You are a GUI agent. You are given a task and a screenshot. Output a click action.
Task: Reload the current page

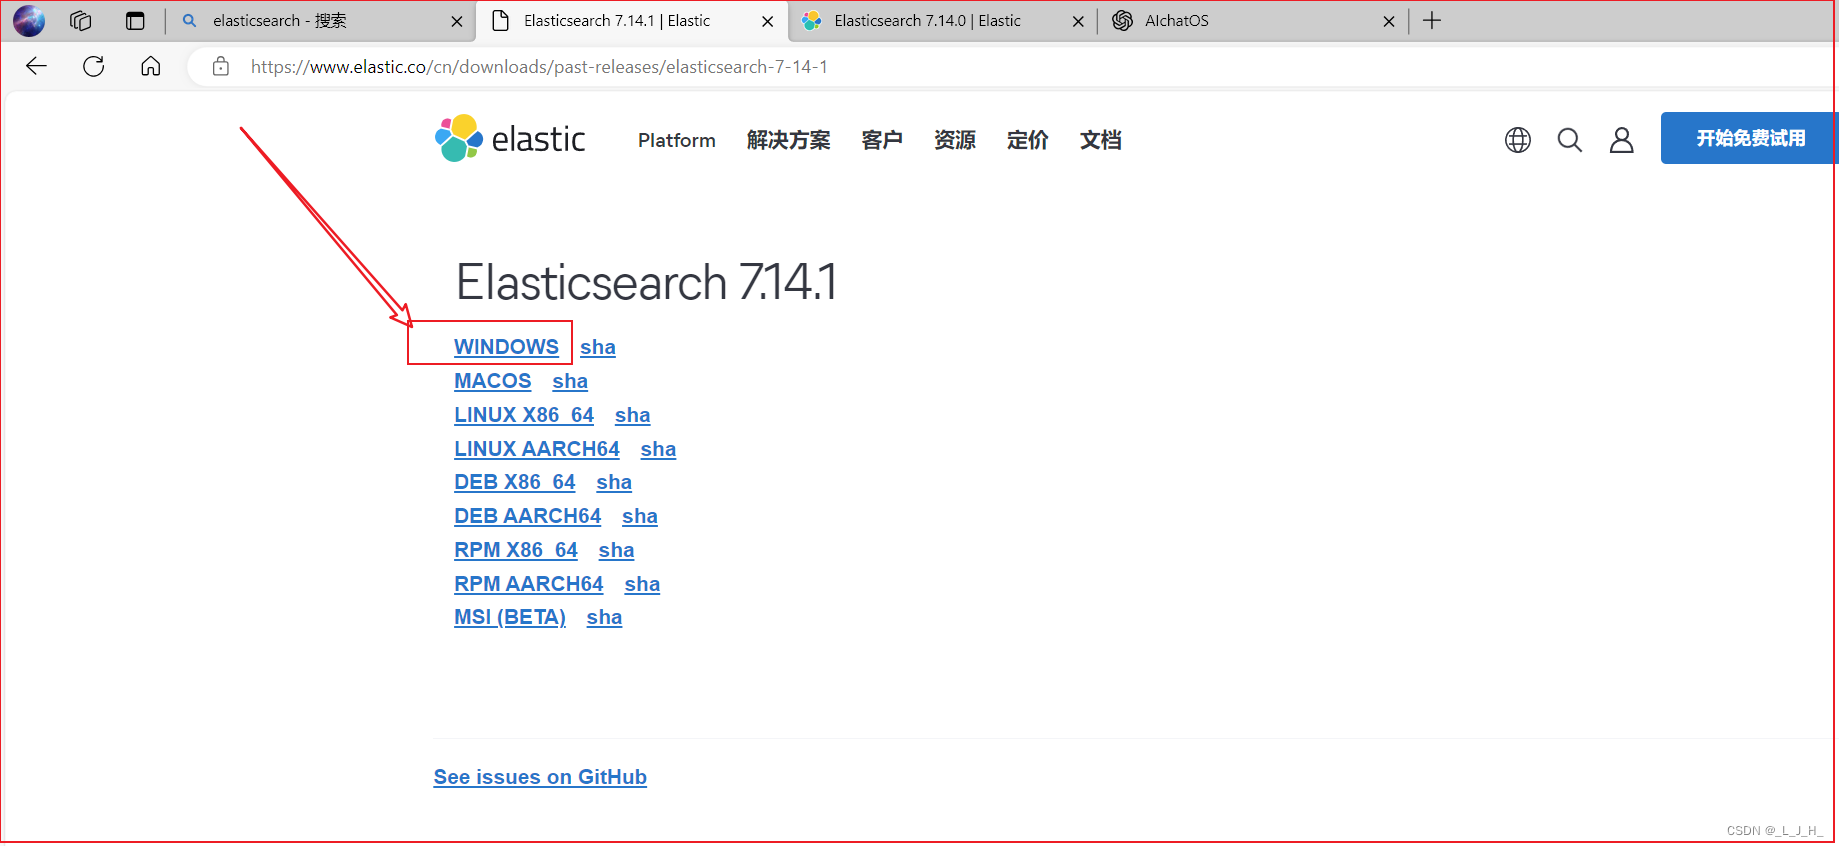(94, 66)
